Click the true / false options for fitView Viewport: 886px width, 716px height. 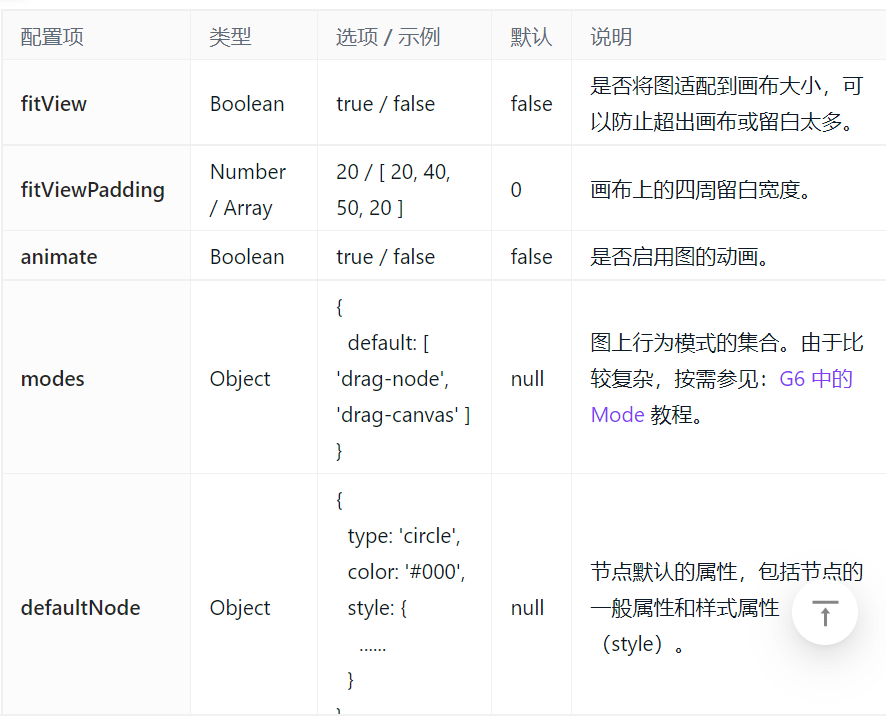[x=384, y=103]
